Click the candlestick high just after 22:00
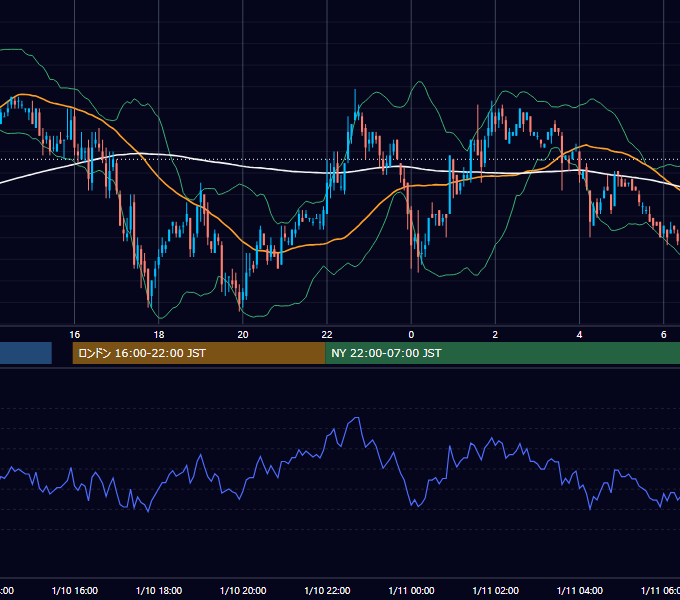 (355, 91)
